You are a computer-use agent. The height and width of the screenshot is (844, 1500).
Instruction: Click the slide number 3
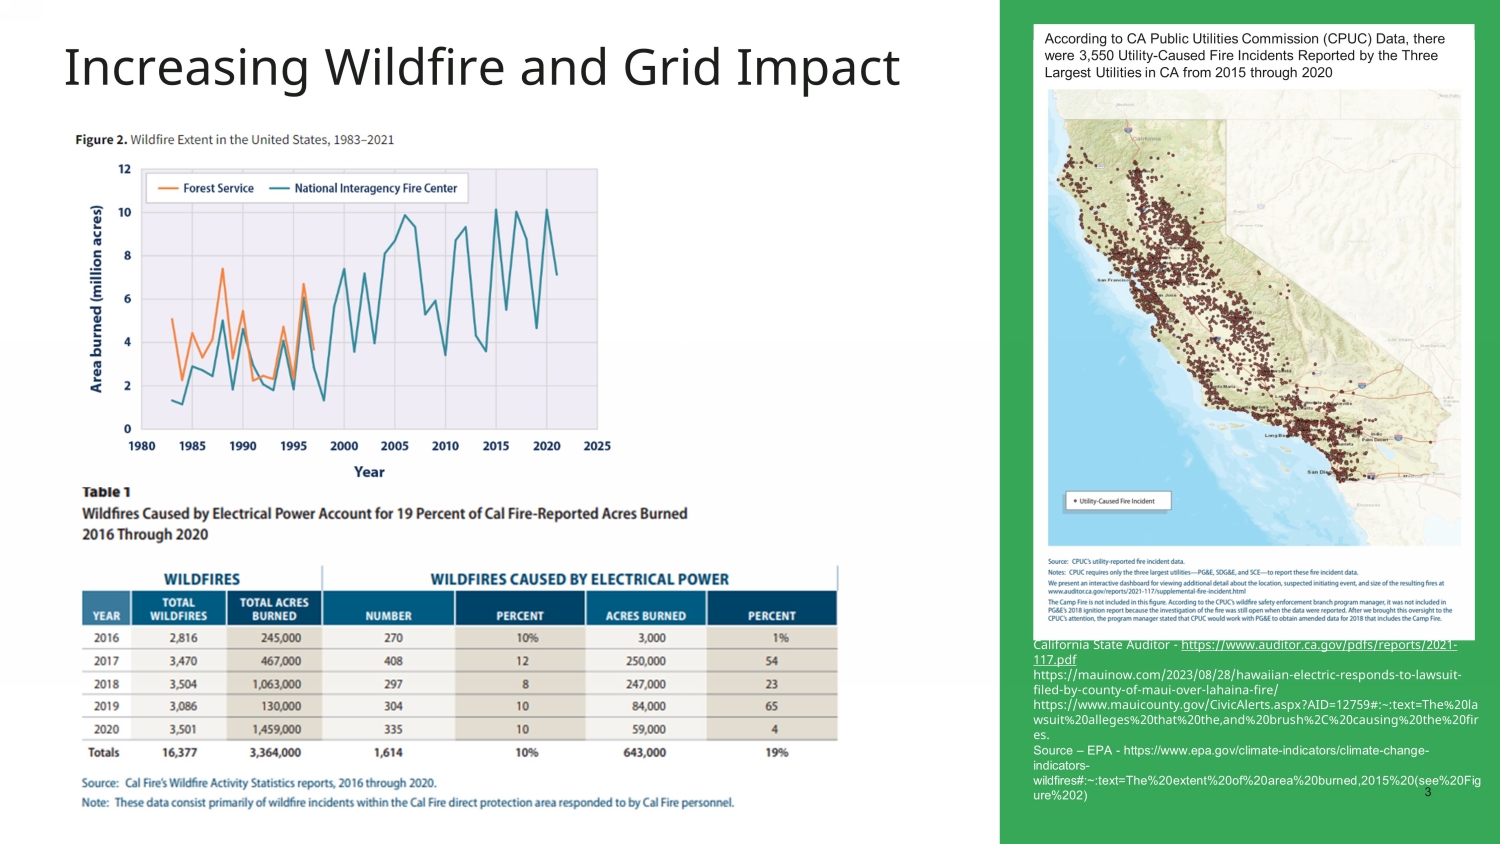click(x=1427, y=792)
